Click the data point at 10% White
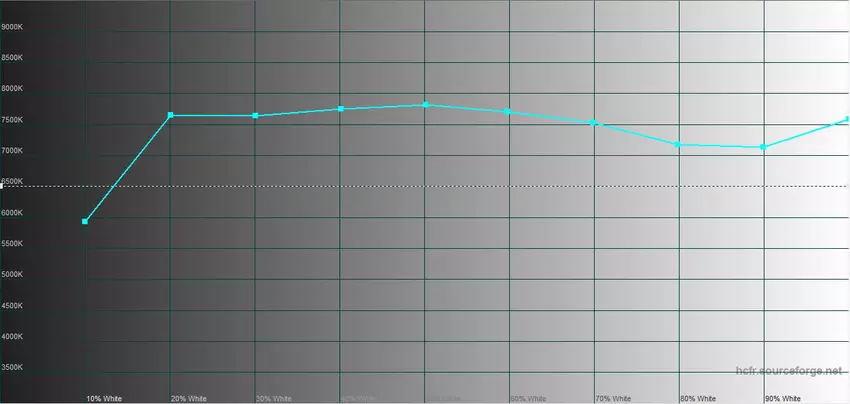 (85, 222)
